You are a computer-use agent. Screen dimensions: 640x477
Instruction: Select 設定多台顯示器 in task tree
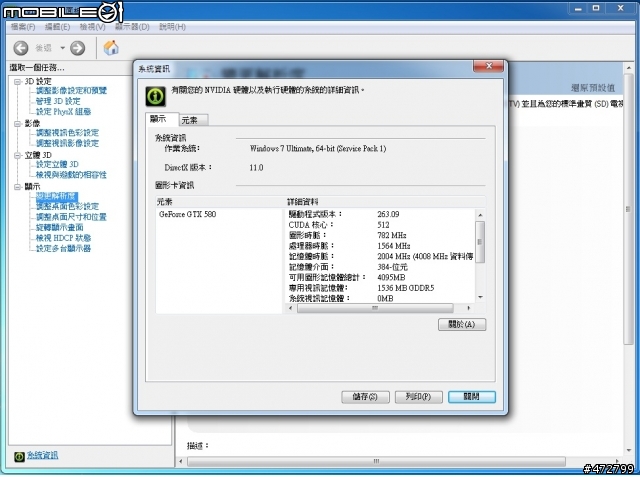click(x=63, y=248)
